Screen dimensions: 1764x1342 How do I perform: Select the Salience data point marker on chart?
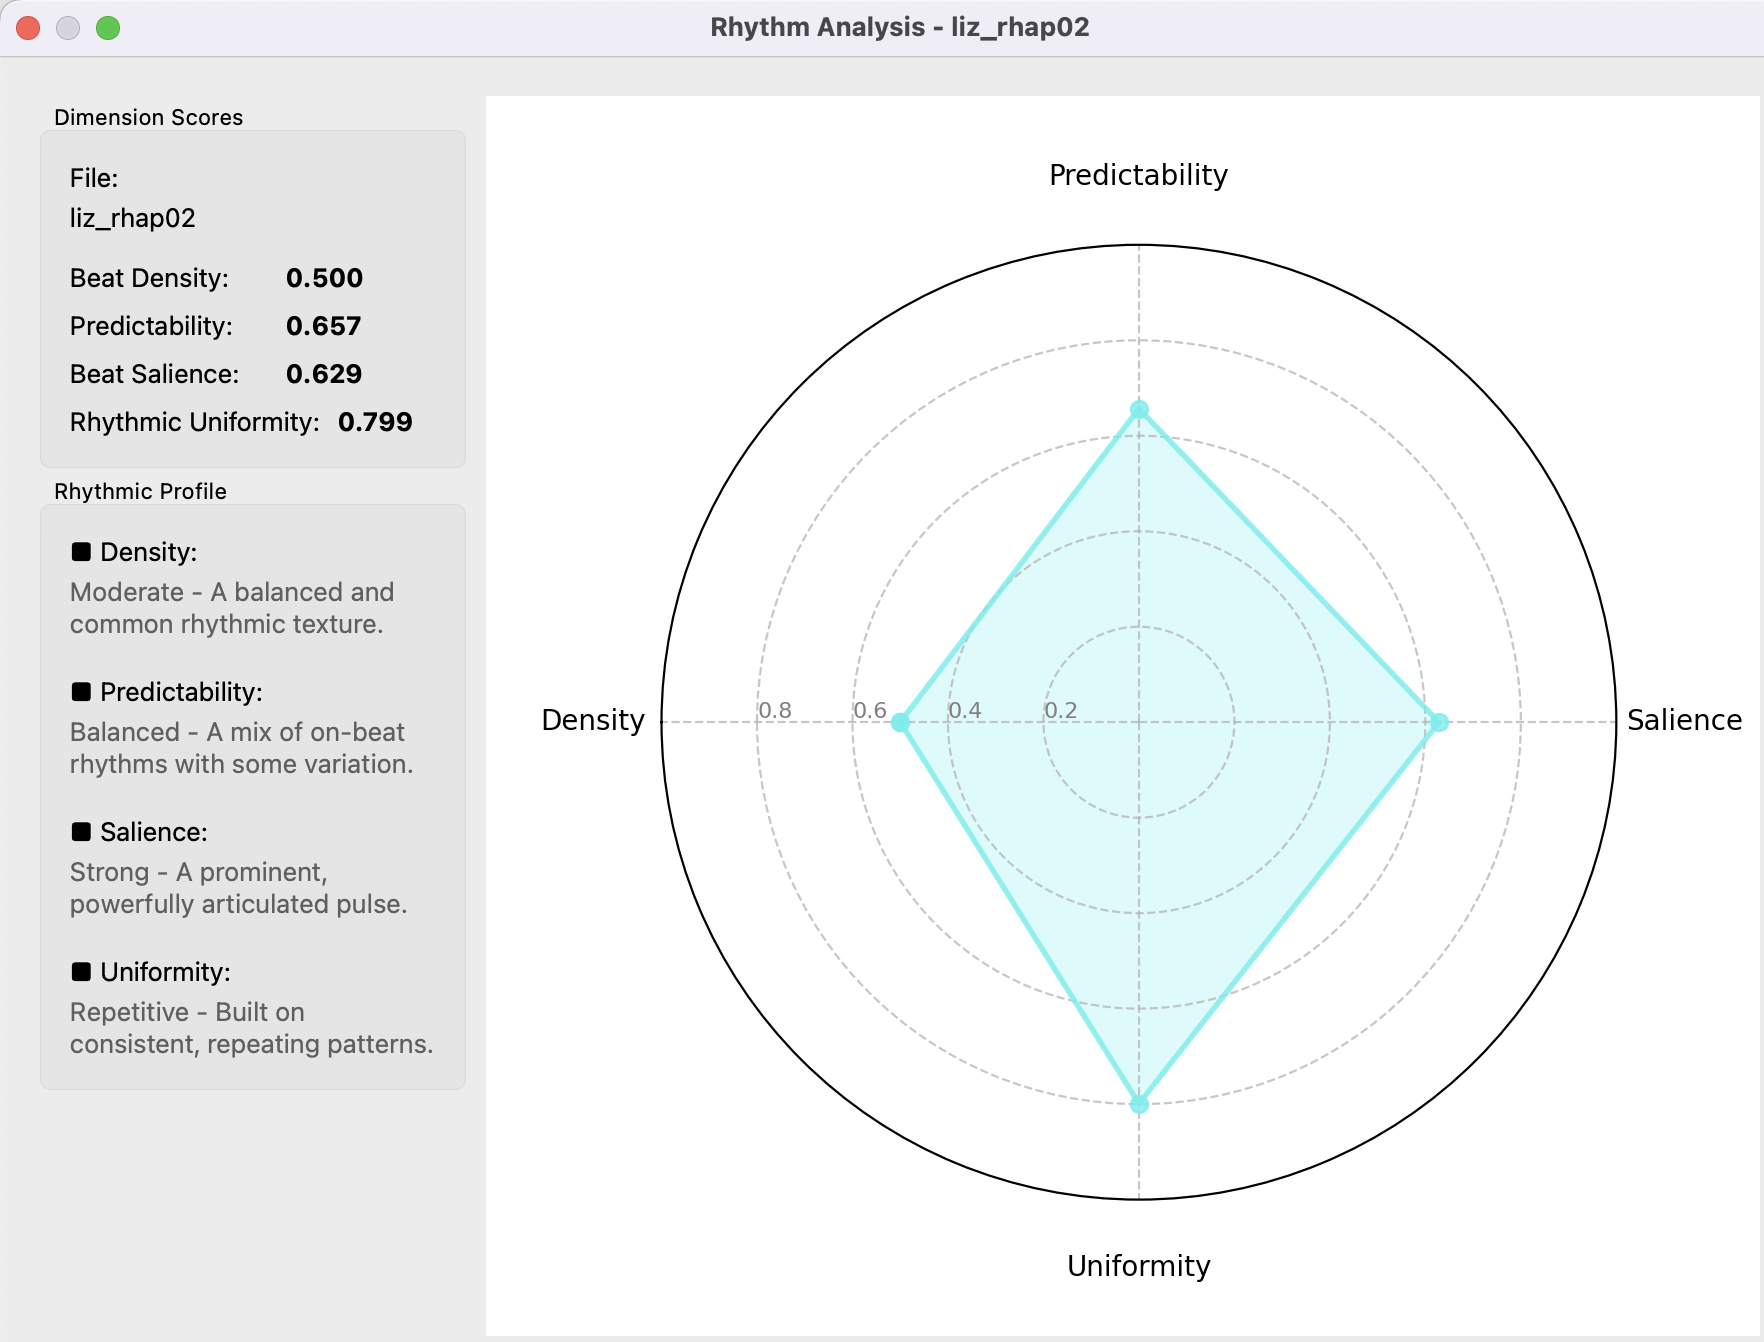[1439, 722]
